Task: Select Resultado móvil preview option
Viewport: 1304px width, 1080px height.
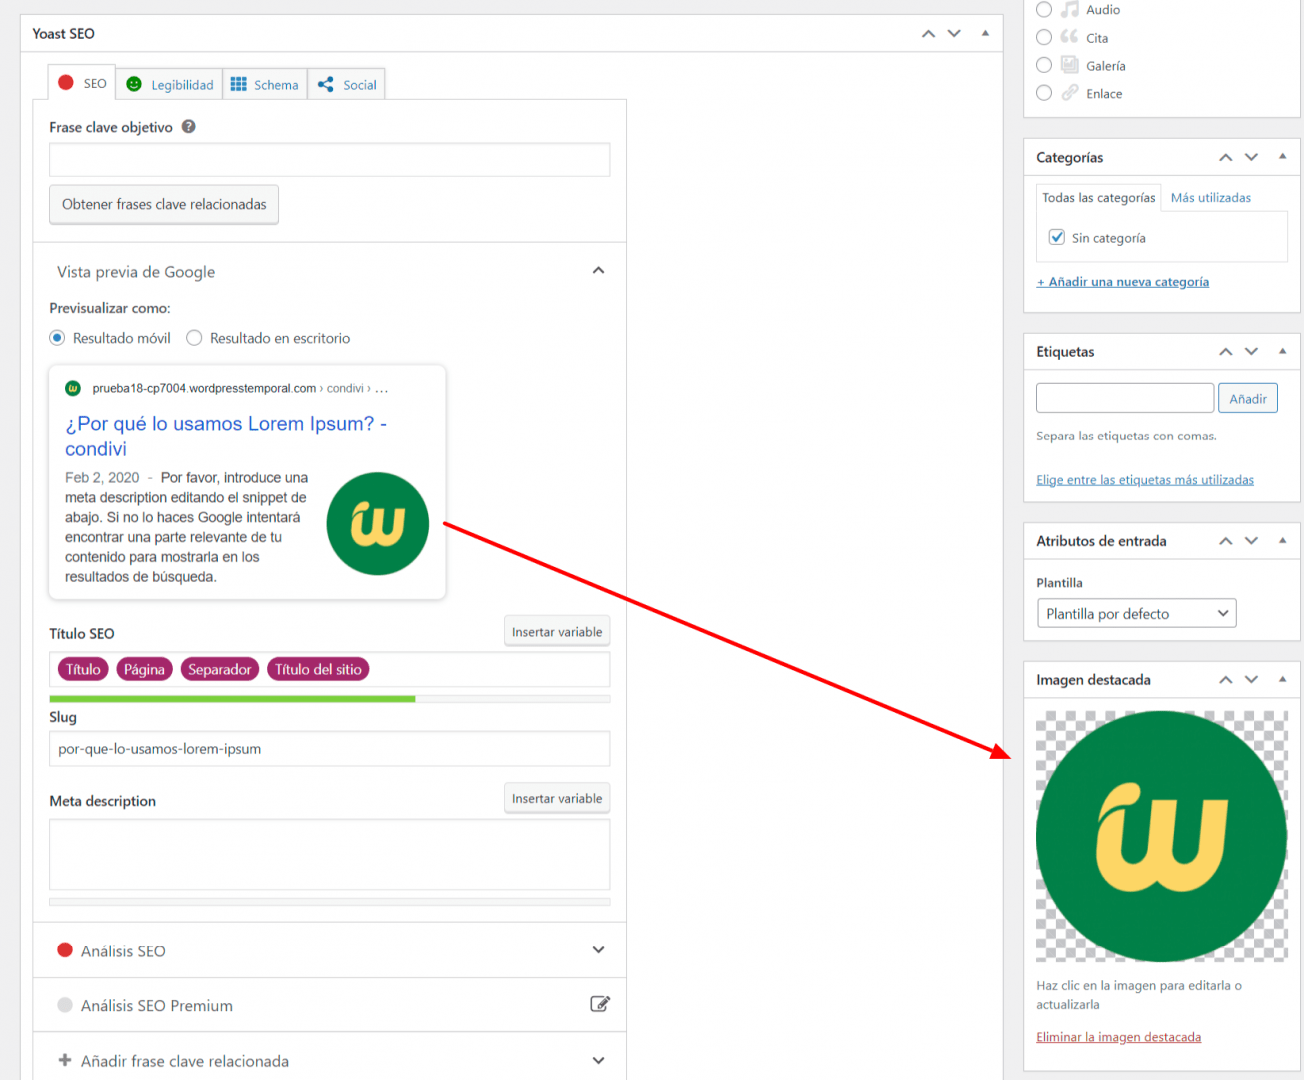Action: (57, 338)
